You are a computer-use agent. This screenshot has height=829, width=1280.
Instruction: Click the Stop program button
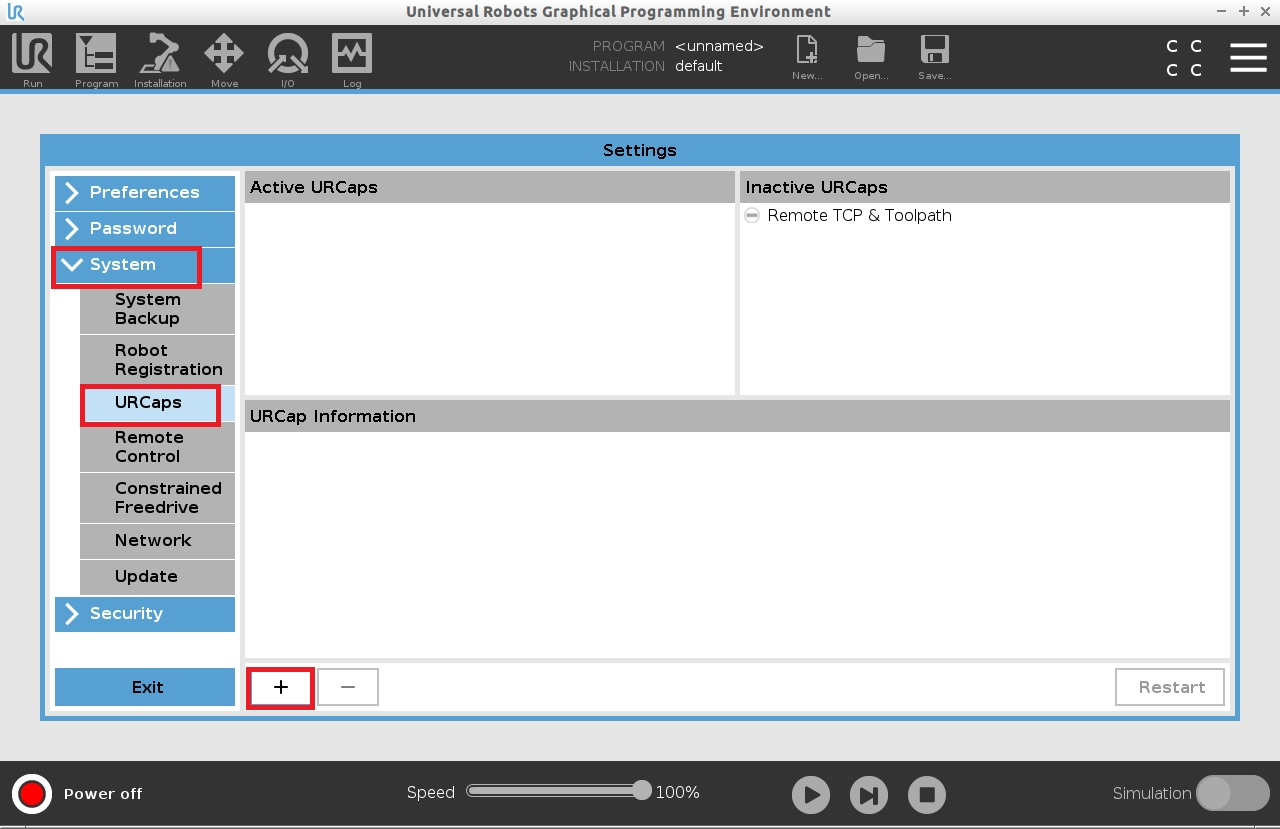pyautogui.click(x=927, y=795)
